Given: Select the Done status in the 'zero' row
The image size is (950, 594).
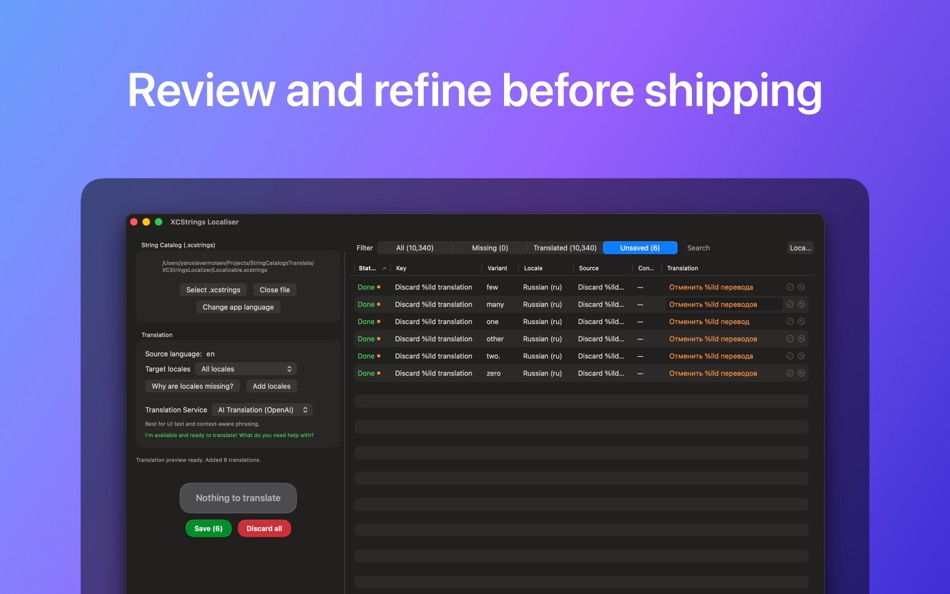Looking at the screenshot, I should coord(366,373).
